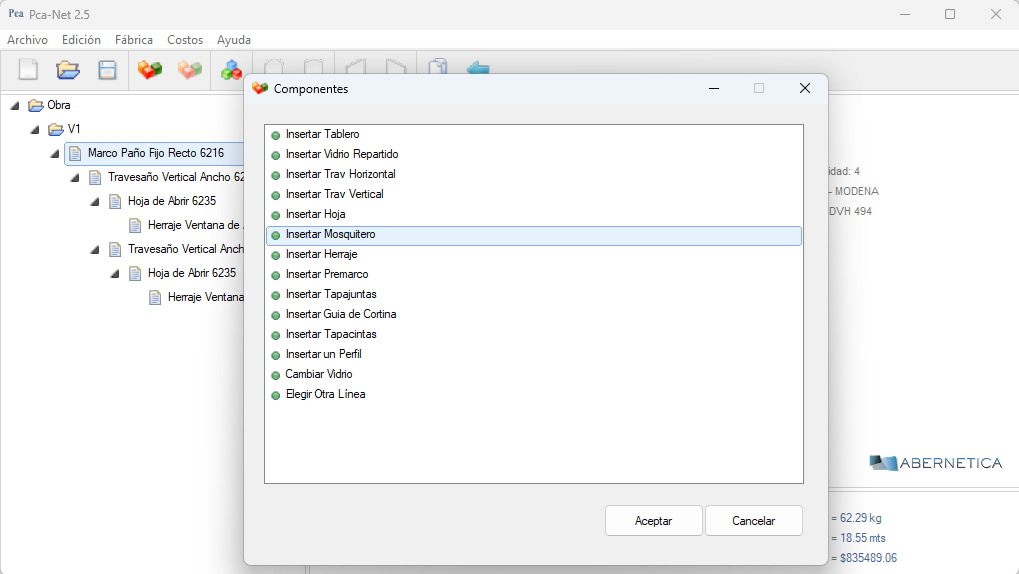Close the Componentes dialog
This screenshot has width=1019, height=574.
tap(805, 88)
